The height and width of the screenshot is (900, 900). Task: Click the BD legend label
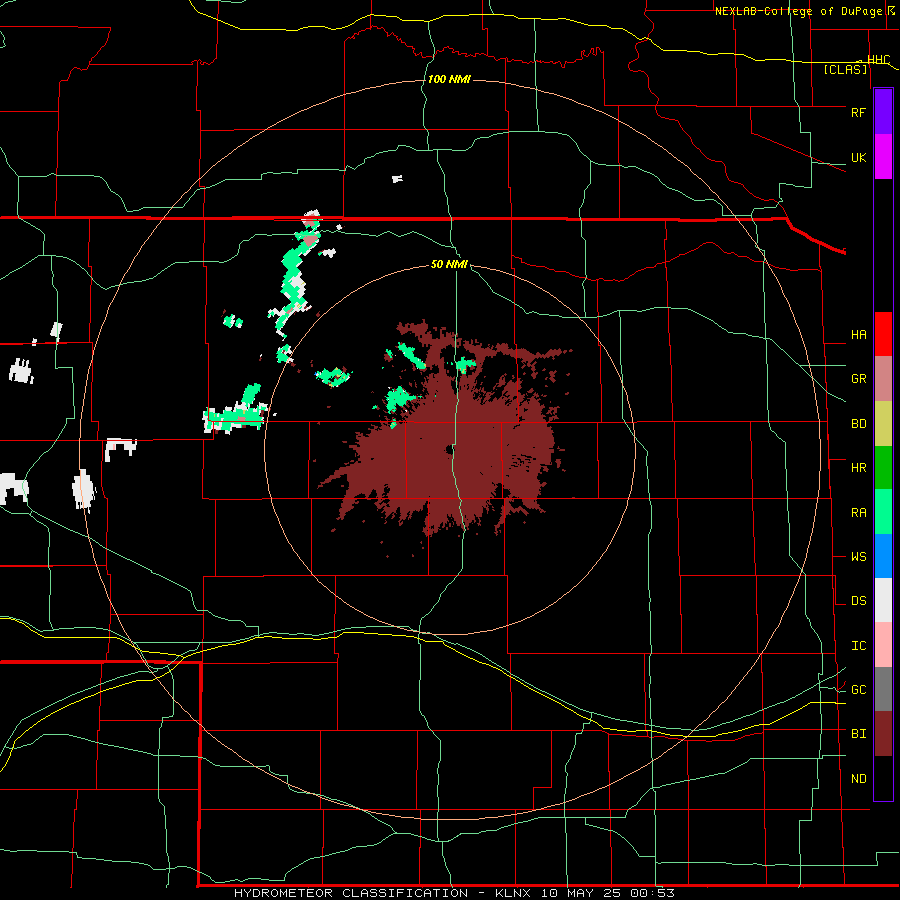click(x=858, y=424)
